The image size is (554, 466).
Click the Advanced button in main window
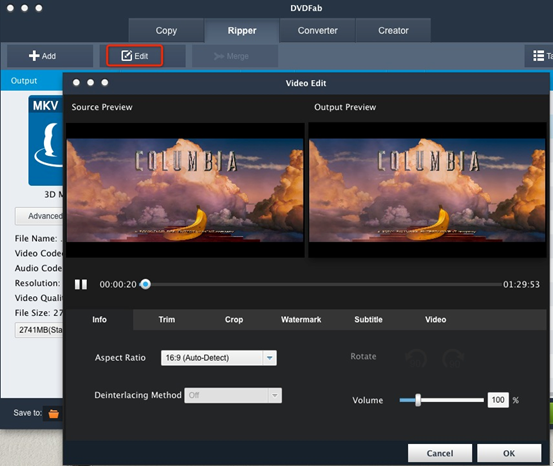click(x=39, y=216)
